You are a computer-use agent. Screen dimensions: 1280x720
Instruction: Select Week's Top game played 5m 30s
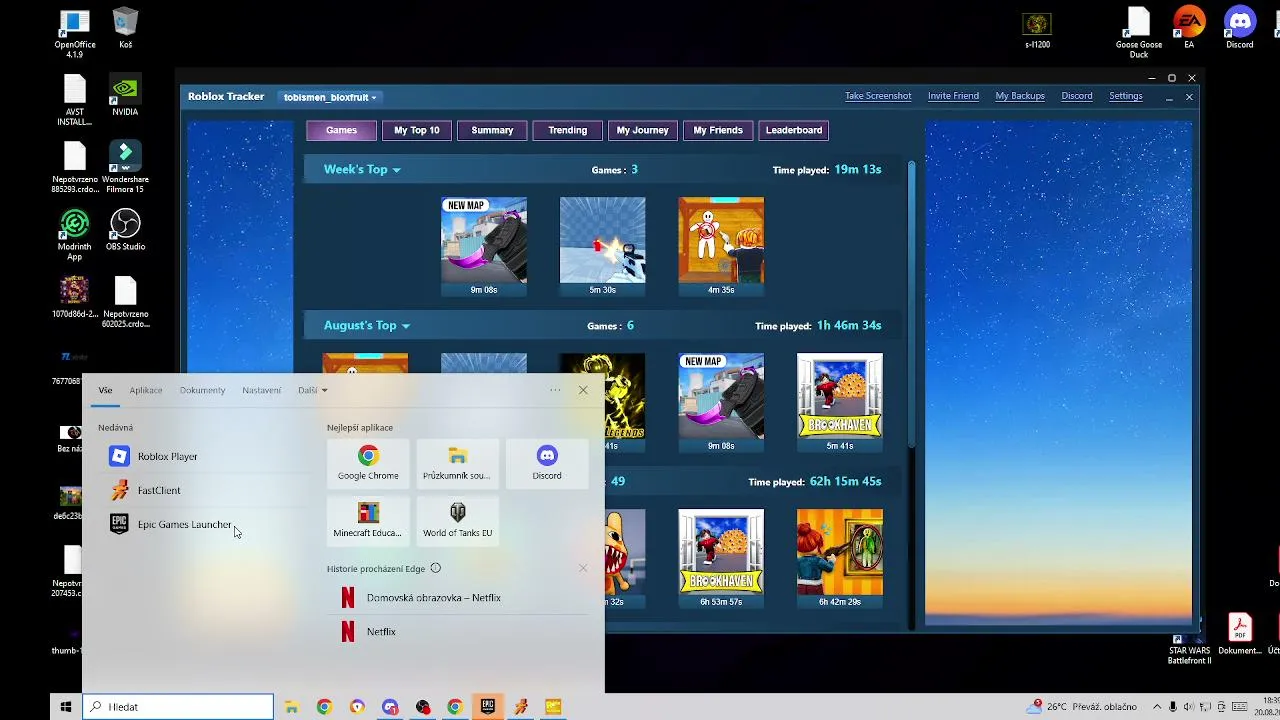click(x=603, y=246)
